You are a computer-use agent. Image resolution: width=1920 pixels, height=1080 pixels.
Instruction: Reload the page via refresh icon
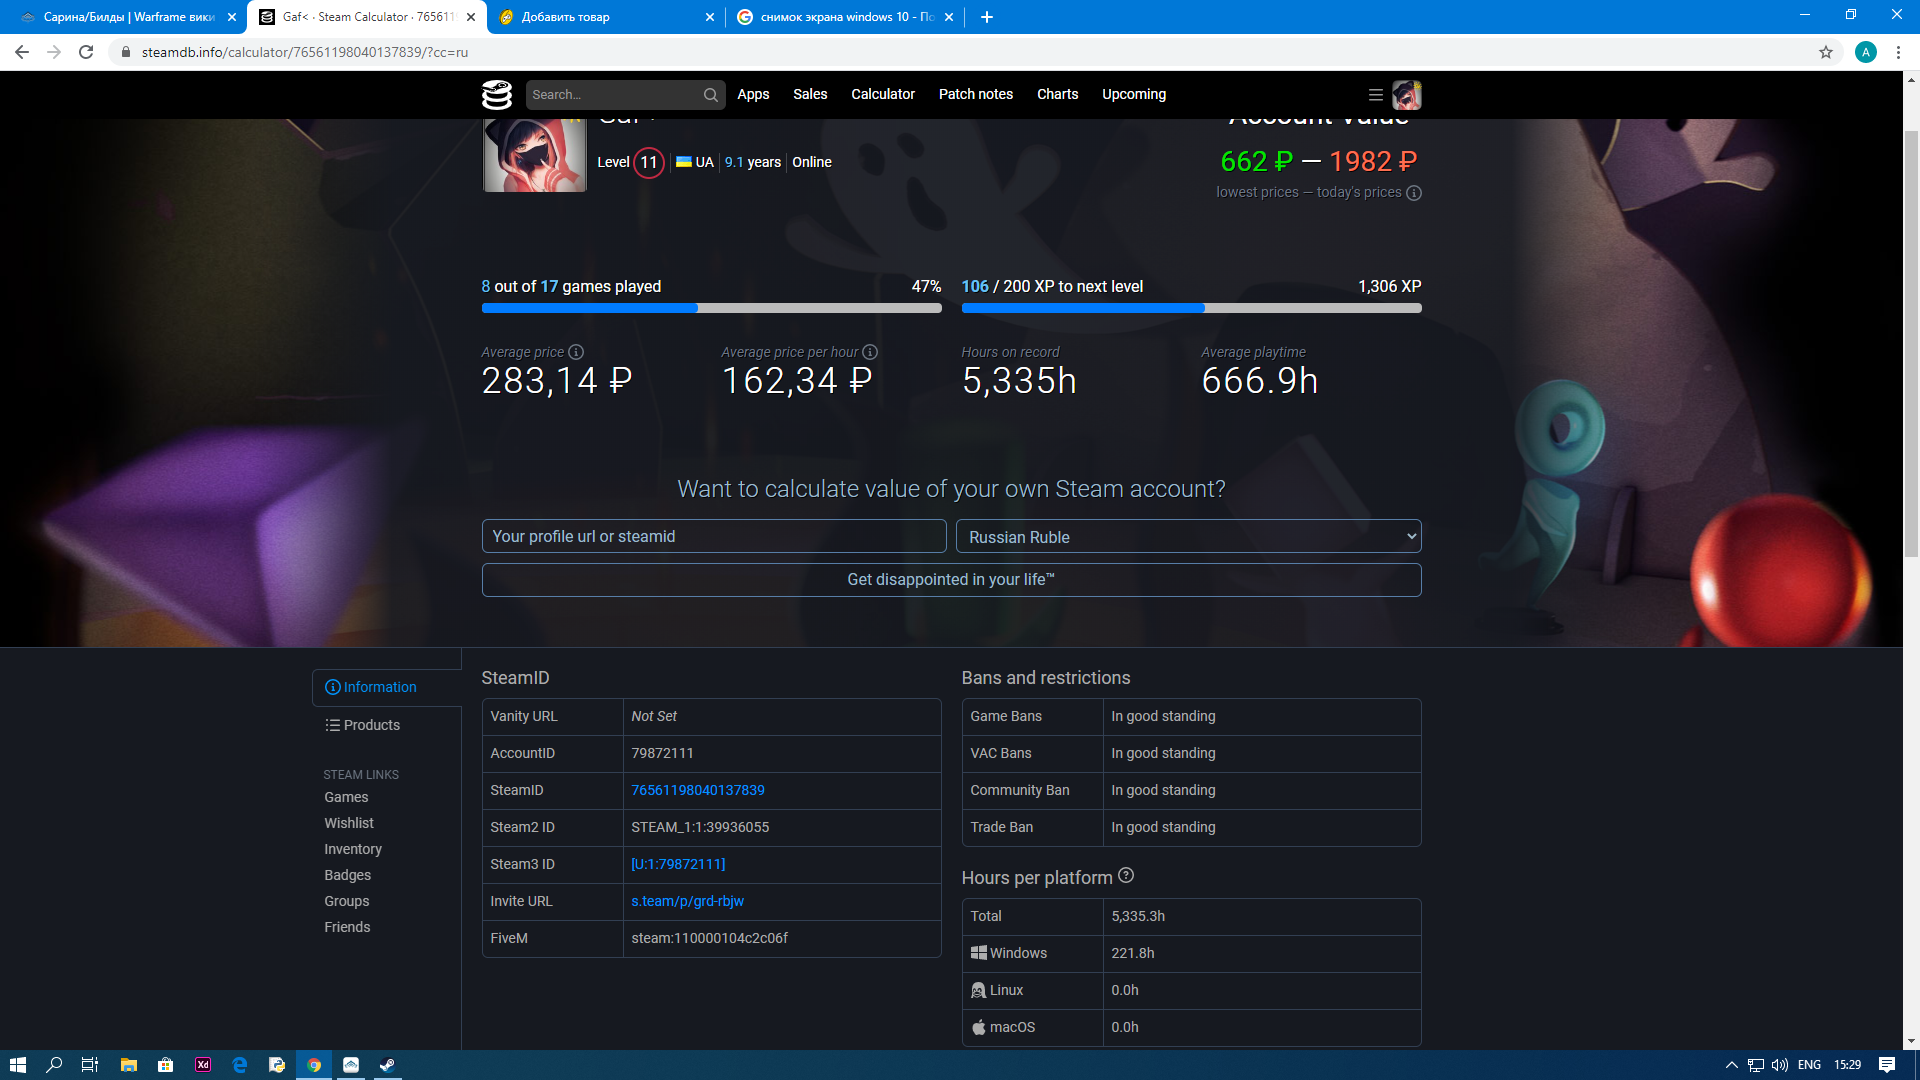(x=86, y=52)
